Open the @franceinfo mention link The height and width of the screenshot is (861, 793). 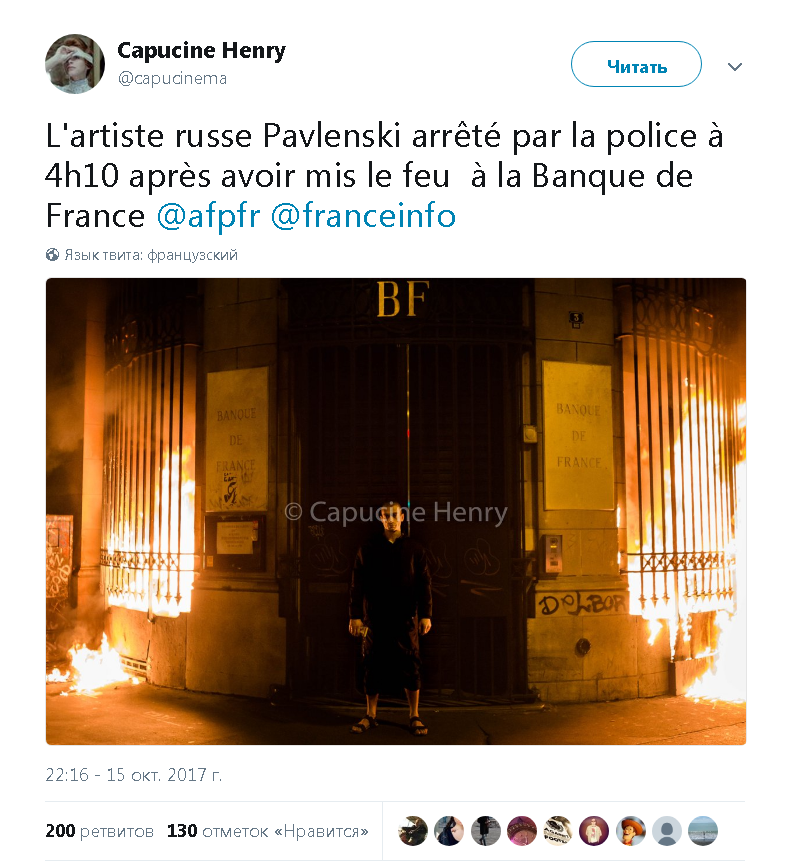pyautogui.click(x=364, y=215)
